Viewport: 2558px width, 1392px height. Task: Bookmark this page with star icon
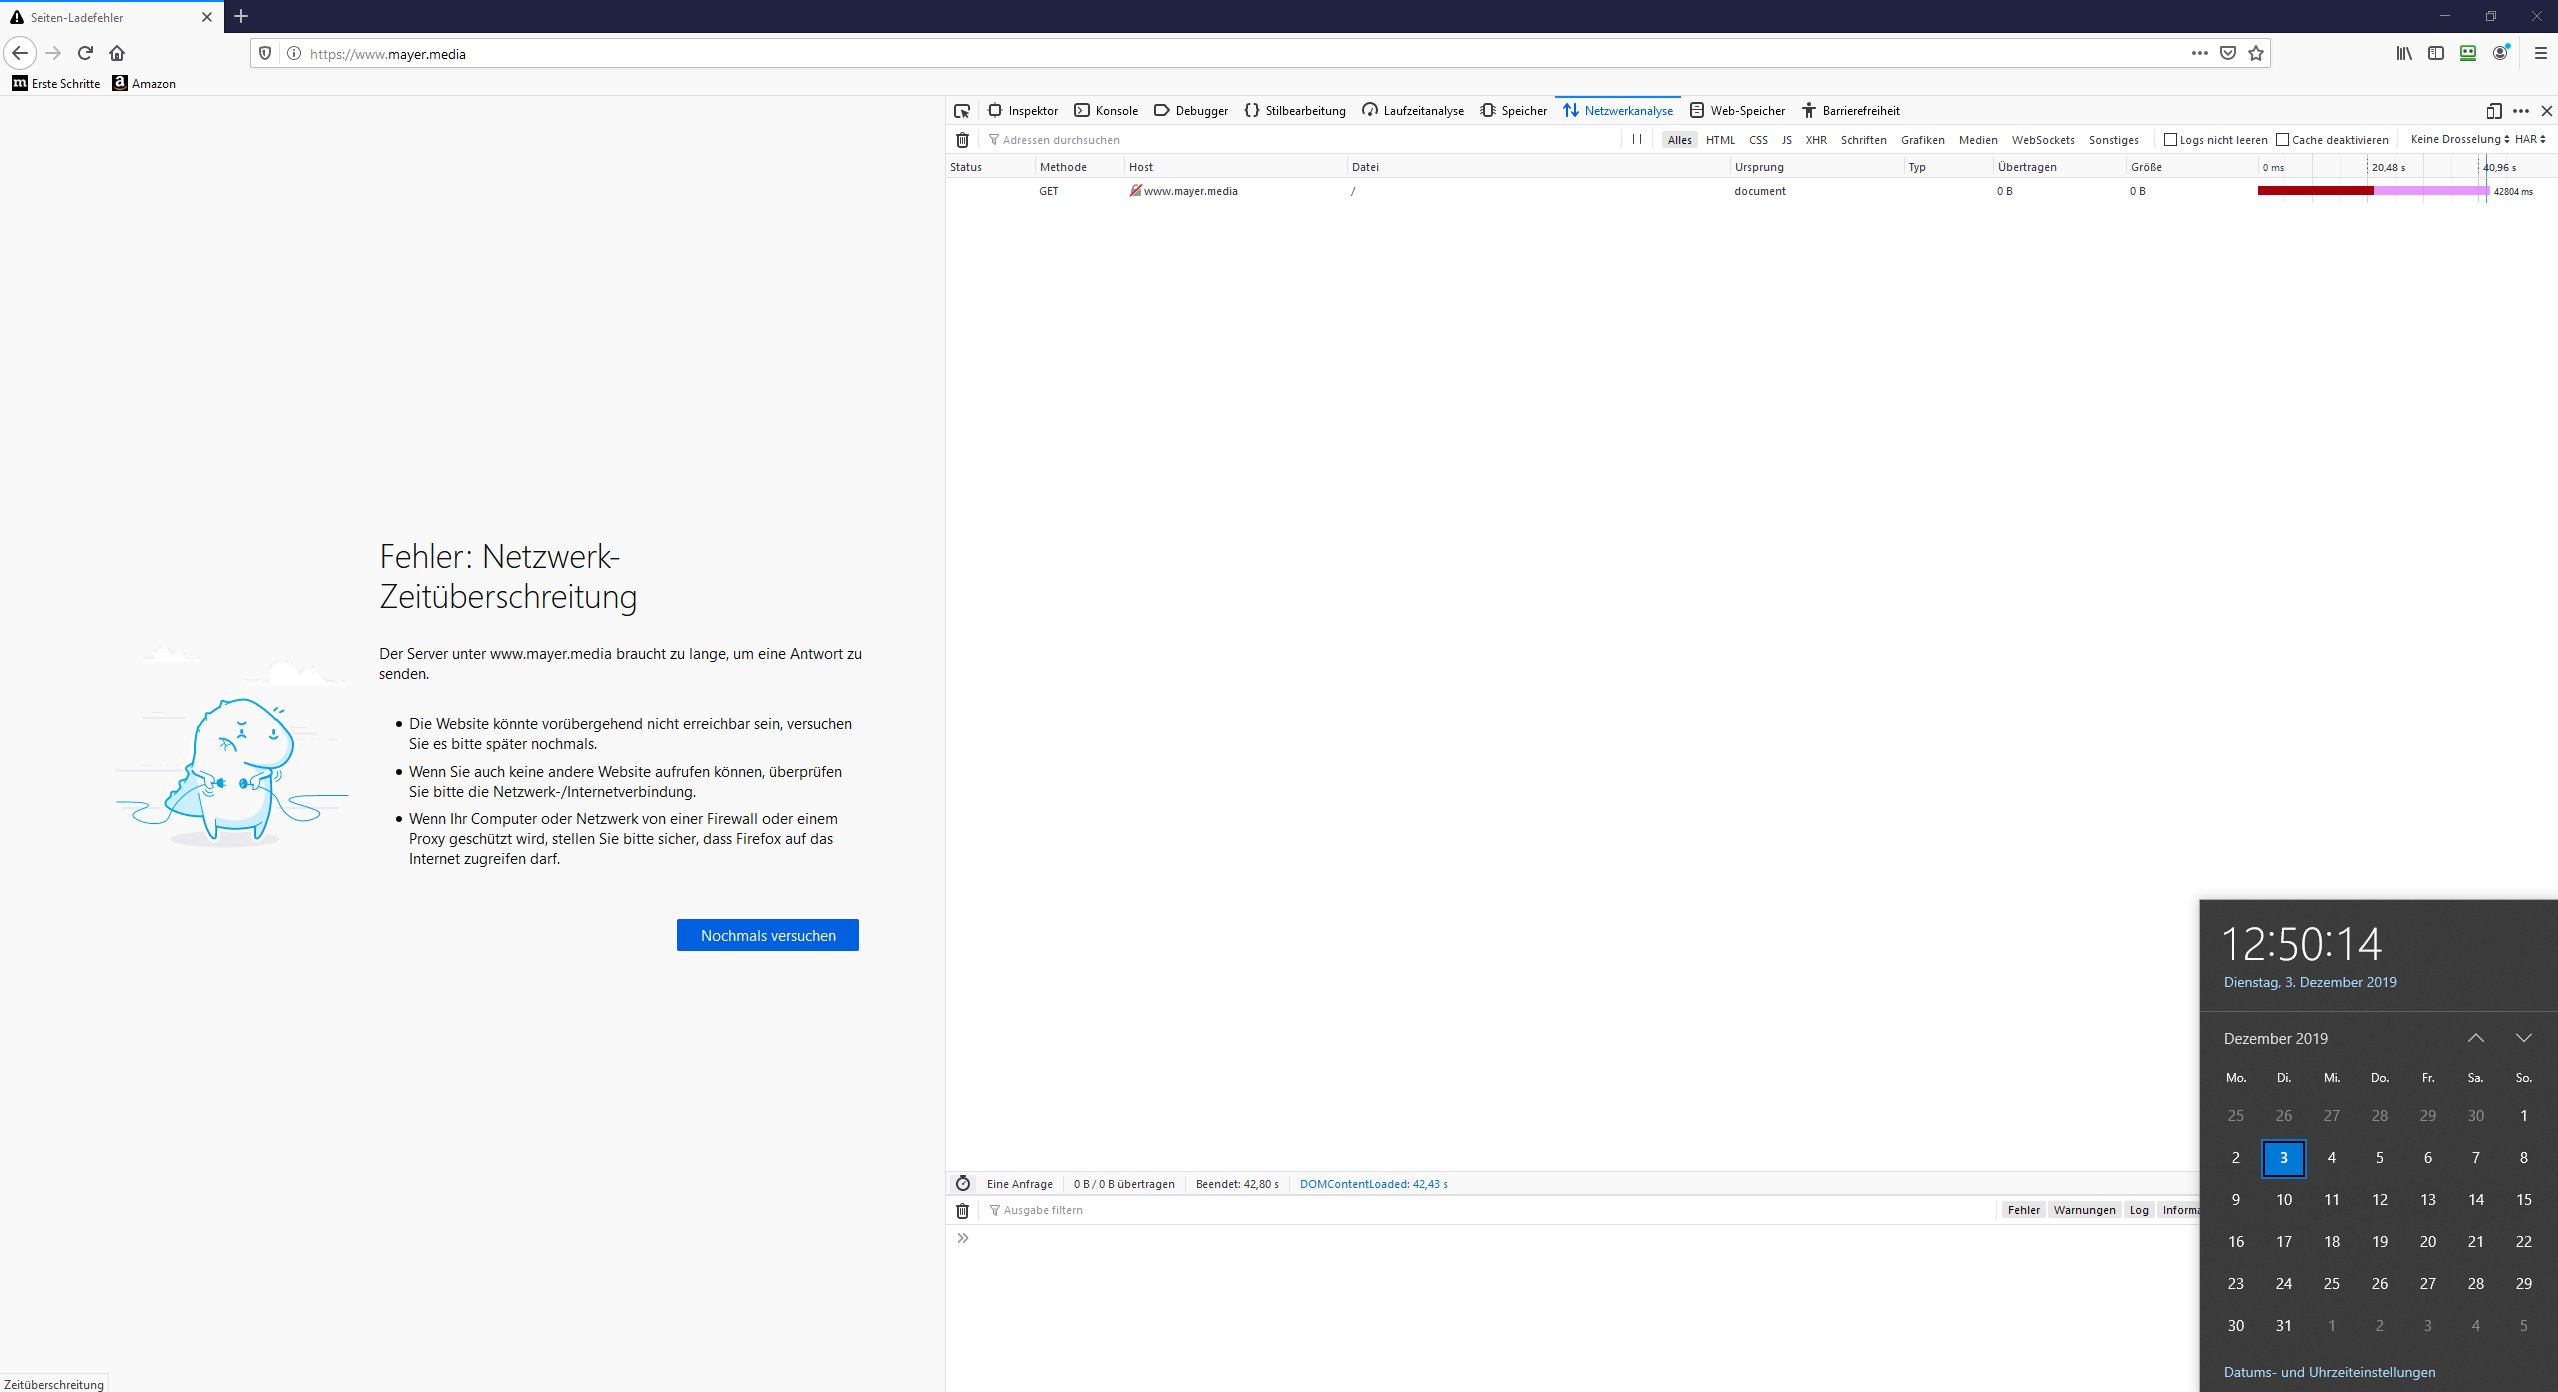point(2256,53)
